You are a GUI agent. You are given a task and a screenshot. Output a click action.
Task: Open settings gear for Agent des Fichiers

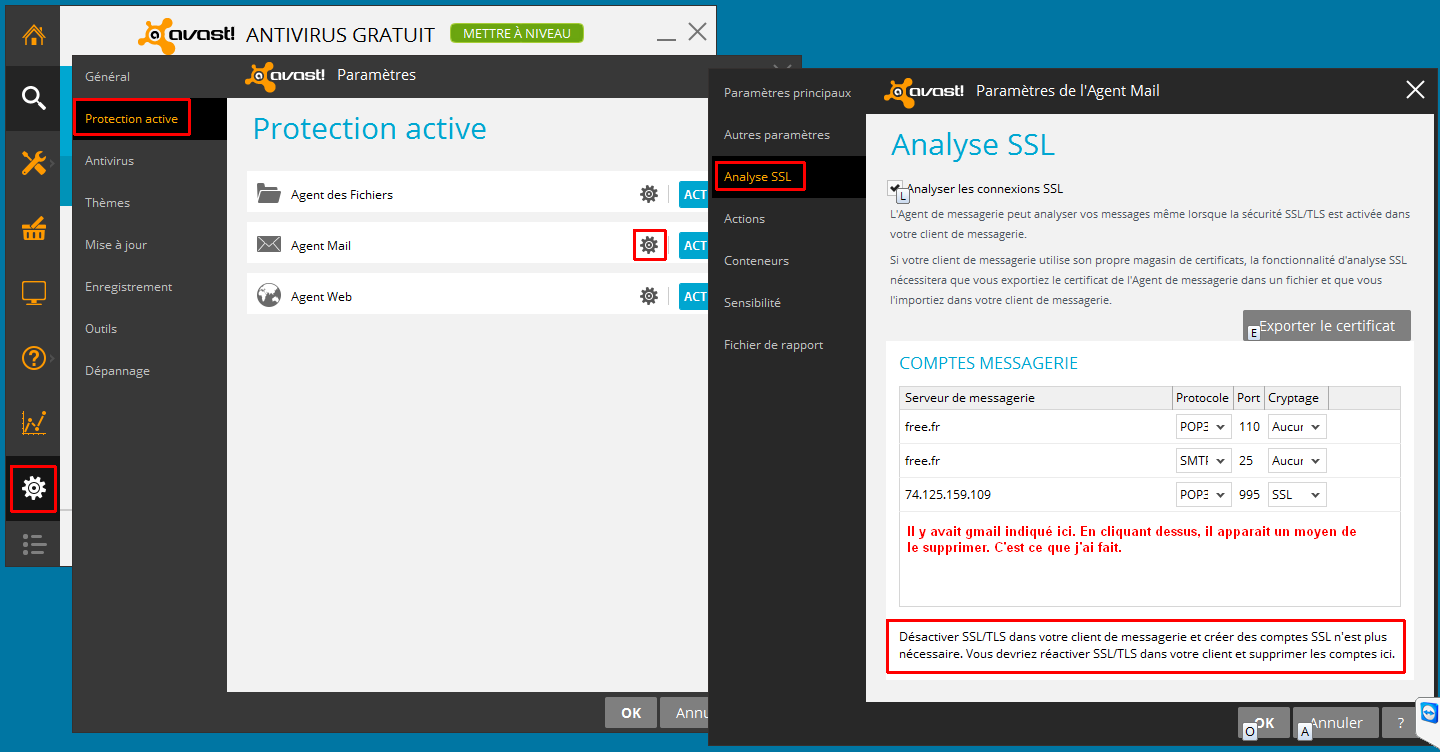[649, 194]
